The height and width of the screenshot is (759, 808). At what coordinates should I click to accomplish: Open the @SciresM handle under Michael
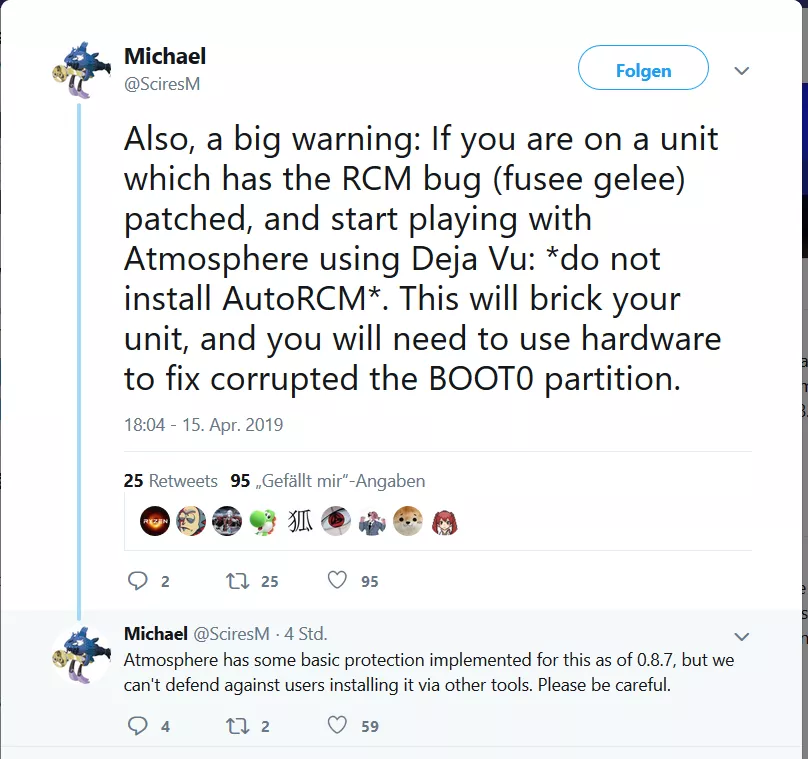[x=162, y=84]
